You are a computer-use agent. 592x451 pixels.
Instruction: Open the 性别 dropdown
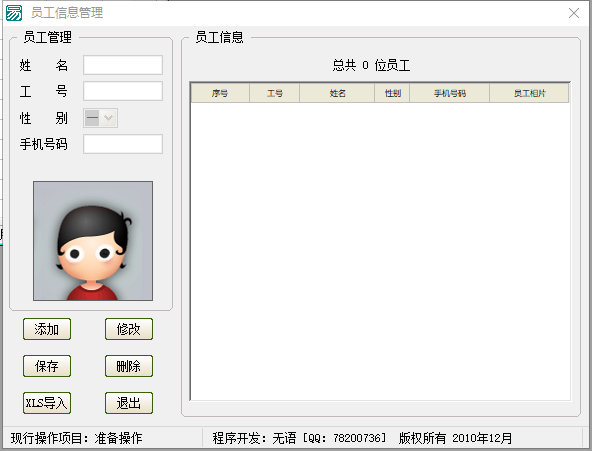(100, 118)
